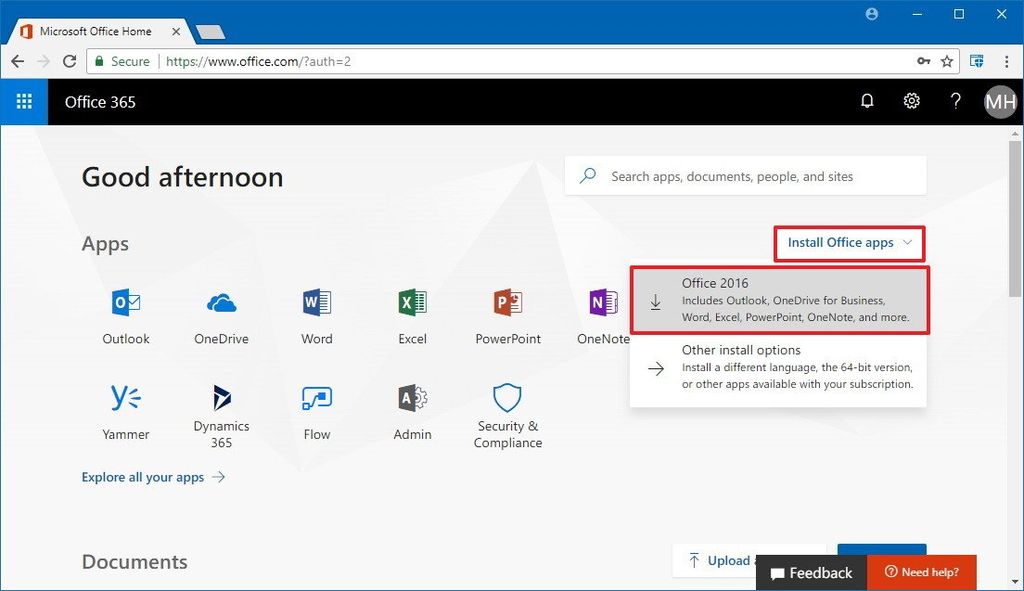Open OneNote

[x=603, y=308]
